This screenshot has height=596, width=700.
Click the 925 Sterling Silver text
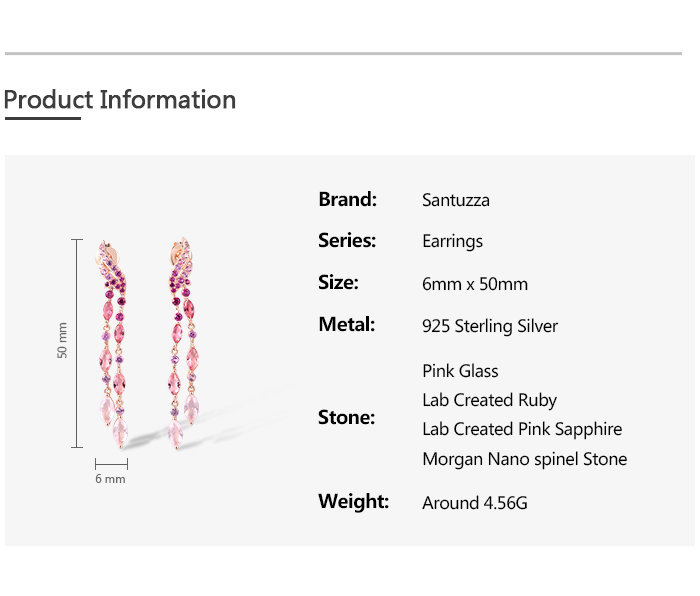pos(490,326)
